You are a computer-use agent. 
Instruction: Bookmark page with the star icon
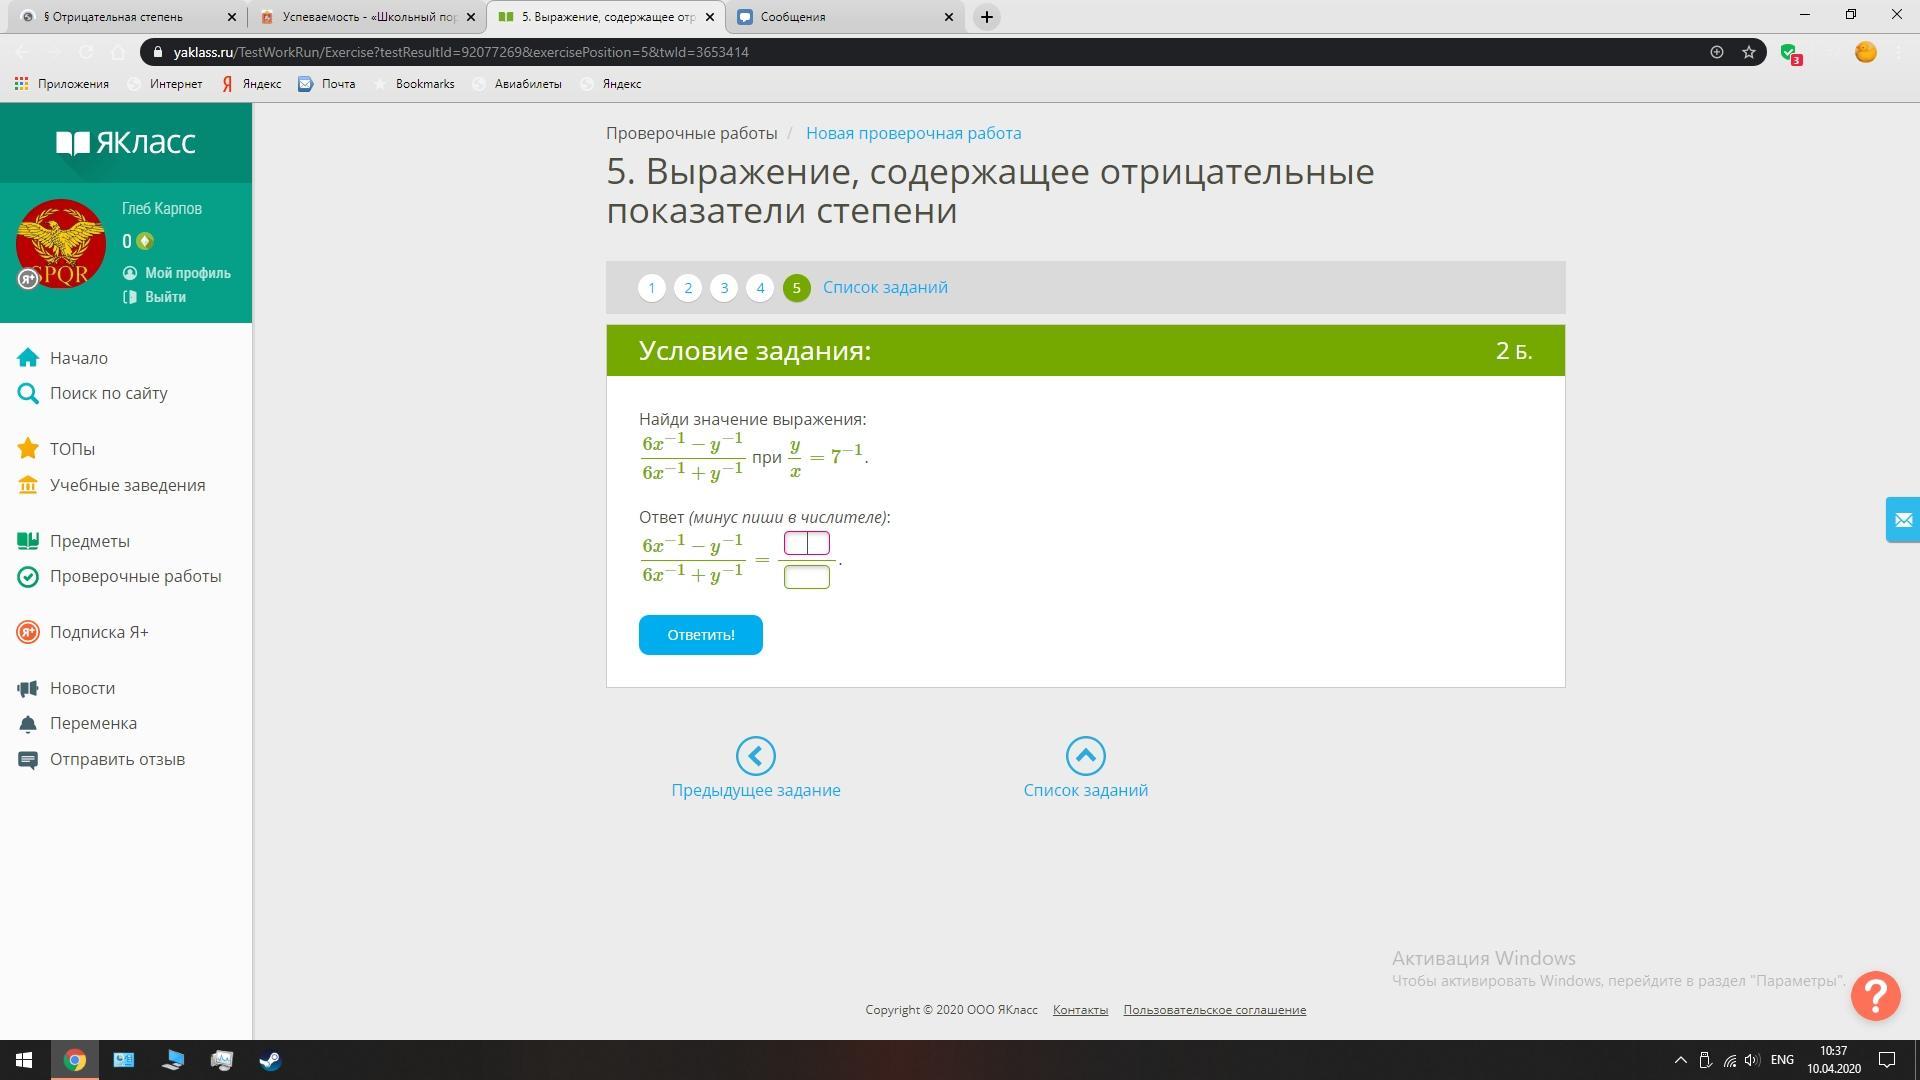pos(1749,52)
